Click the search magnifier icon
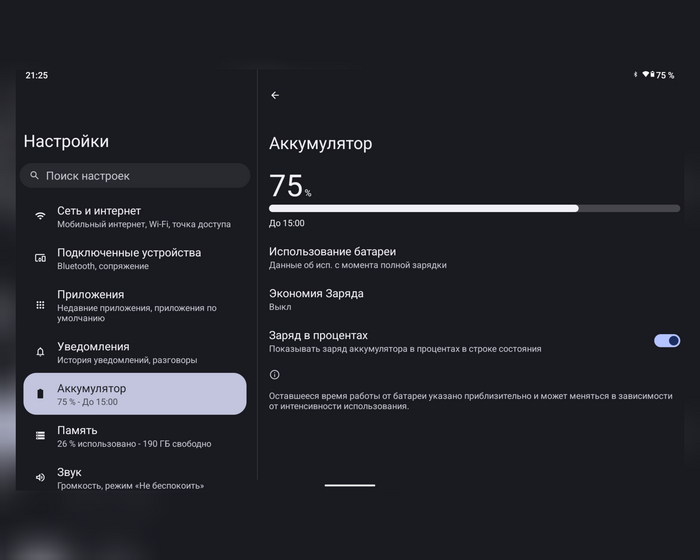This screenshot has width=700, height=560. (35, 176)
